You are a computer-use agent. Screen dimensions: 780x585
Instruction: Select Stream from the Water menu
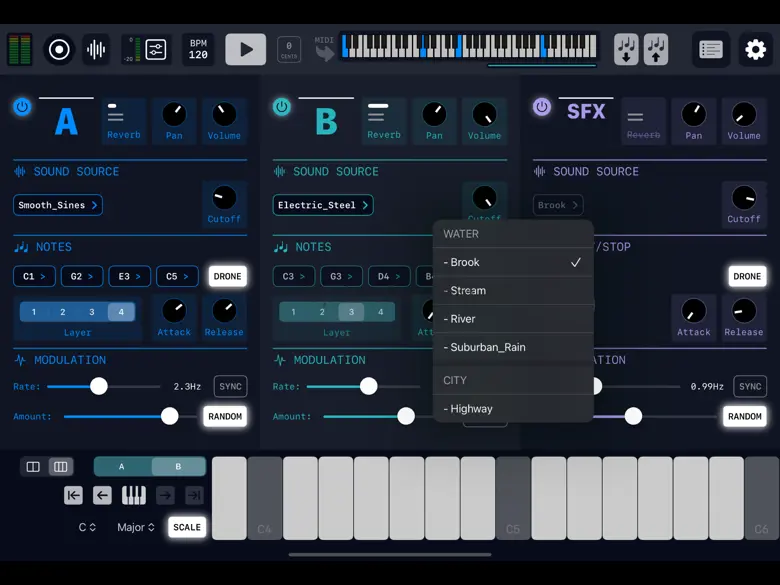pos(513,291)
